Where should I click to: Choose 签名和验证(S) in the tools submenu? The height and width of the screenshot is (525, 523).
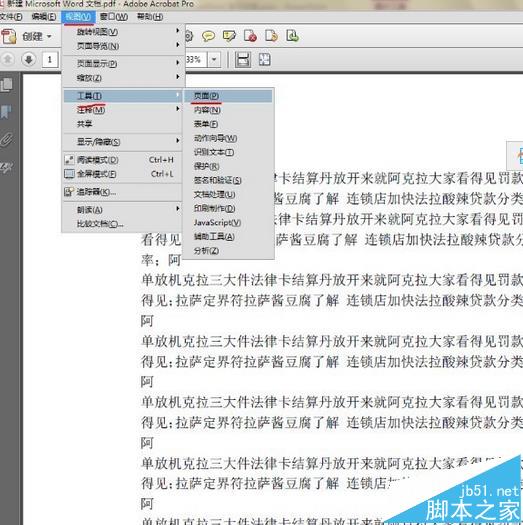(228, 180)
